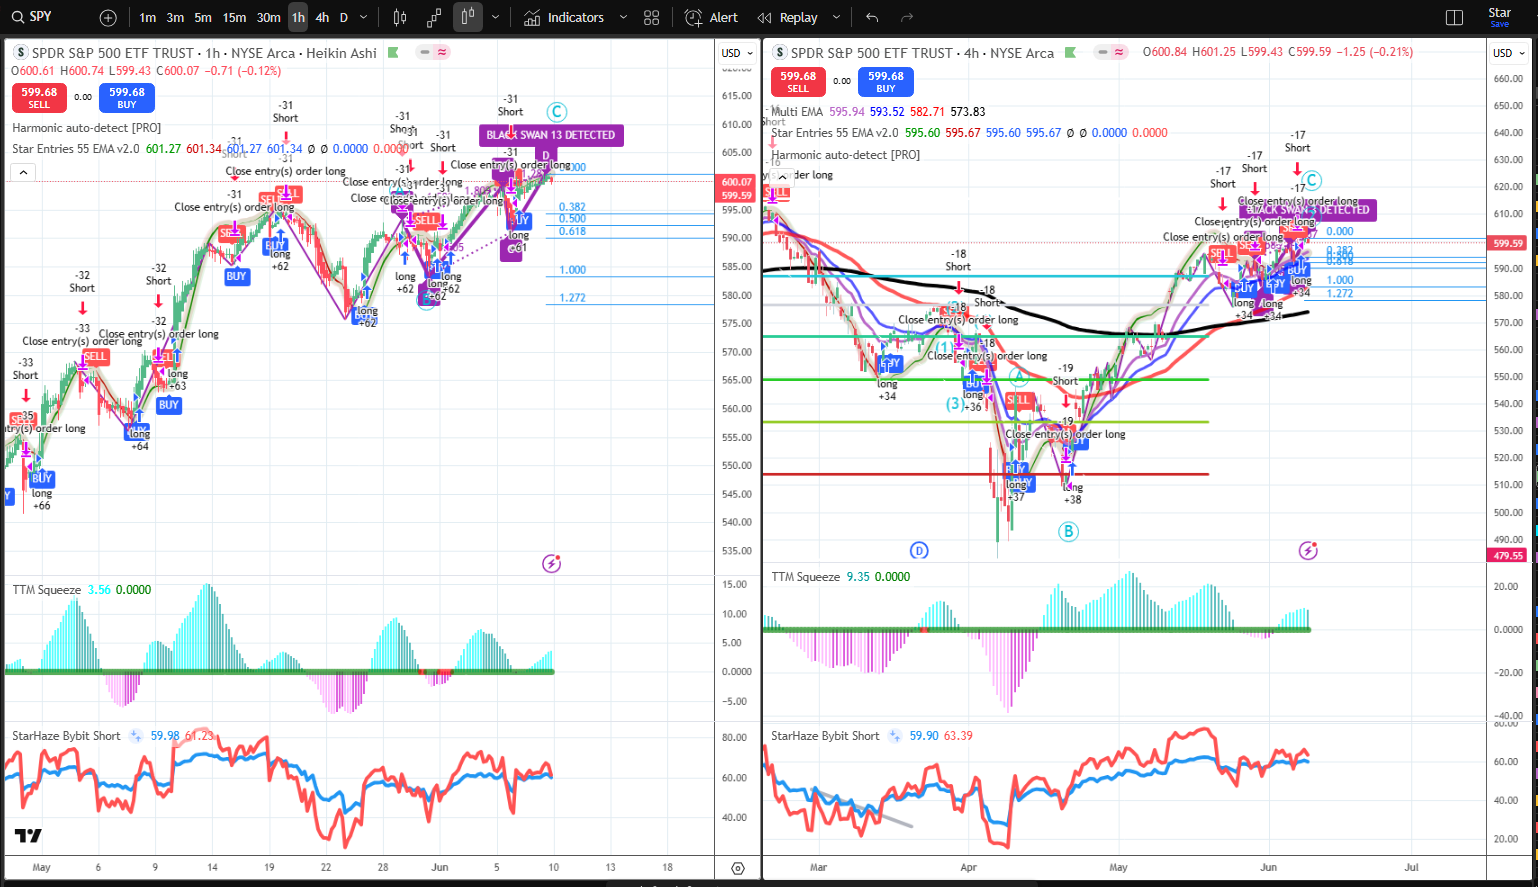Select Star Entries 55 EMA v2.0 legend on 1h chart
Viewport: 1538px width, 887px height.
[x=76, y=149]
